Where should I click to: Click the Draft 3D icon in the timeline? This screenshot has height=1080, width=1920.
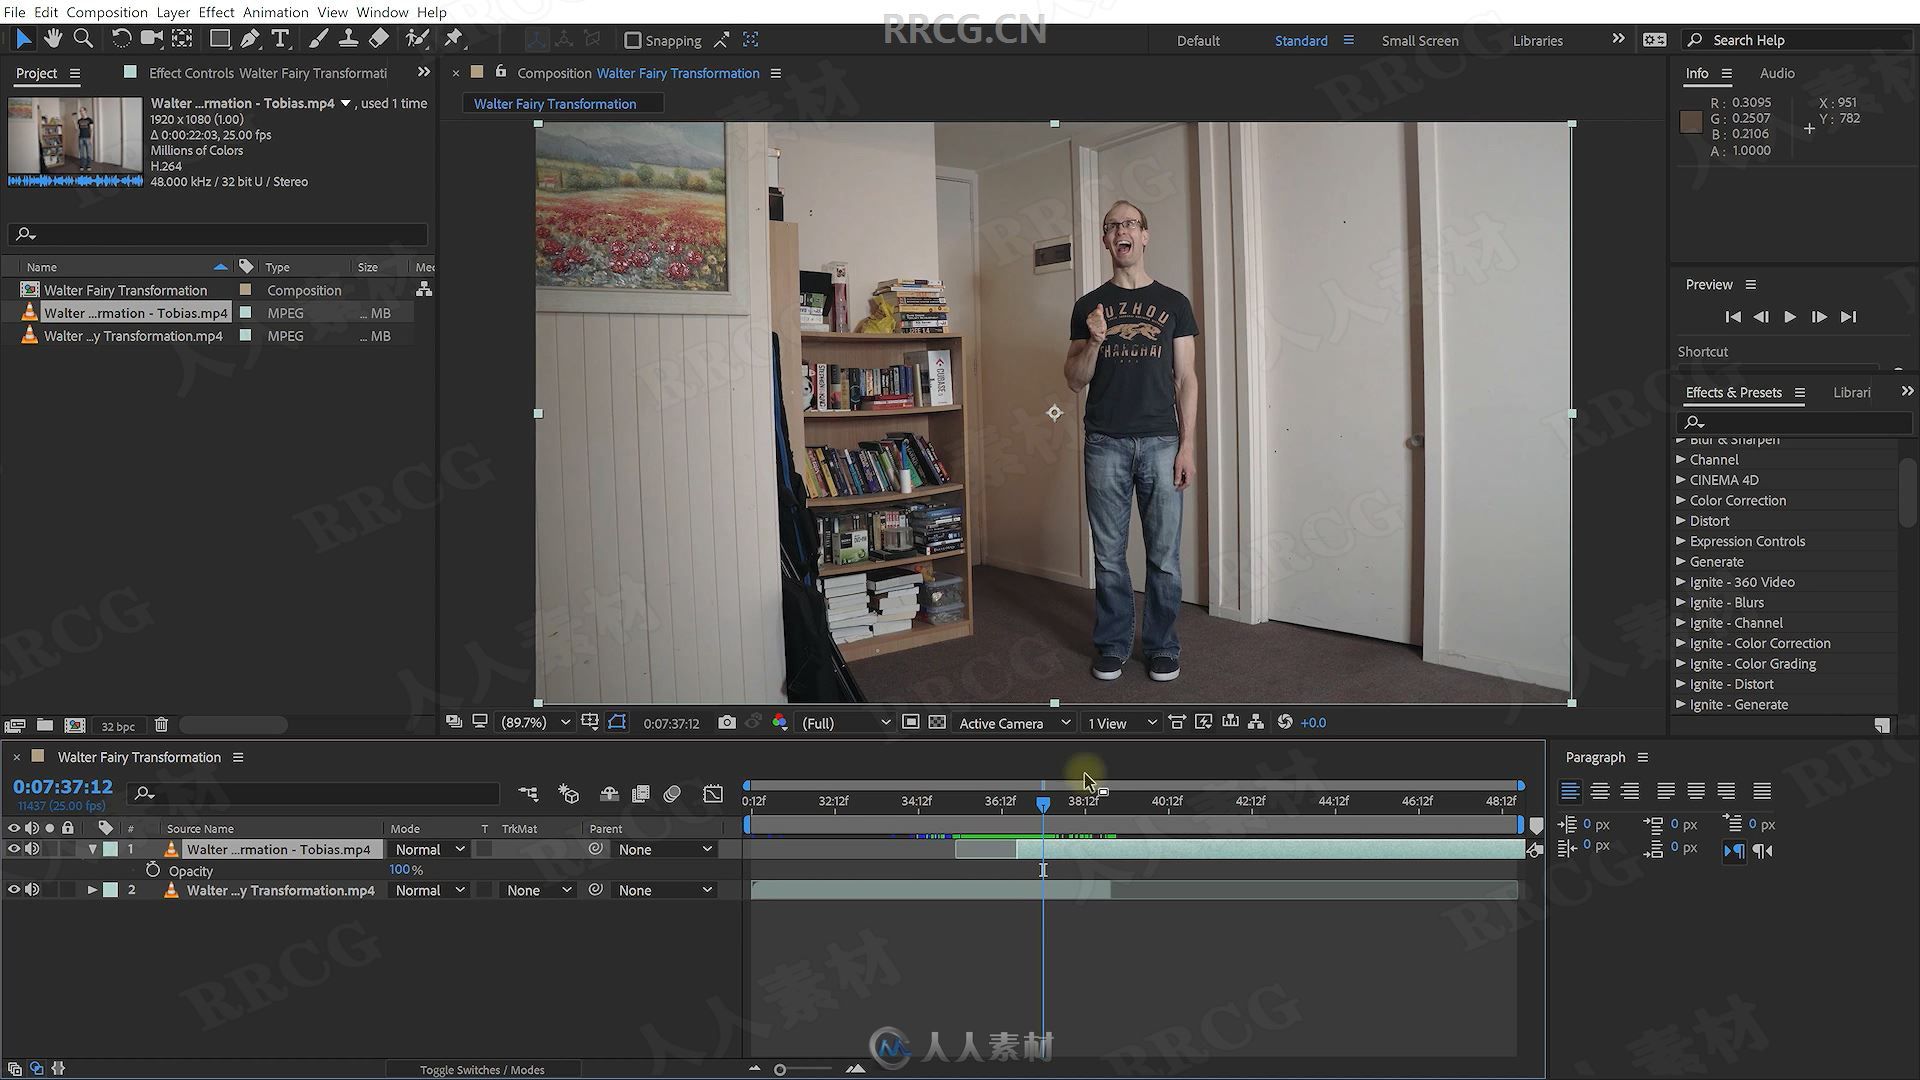(569, 793)
